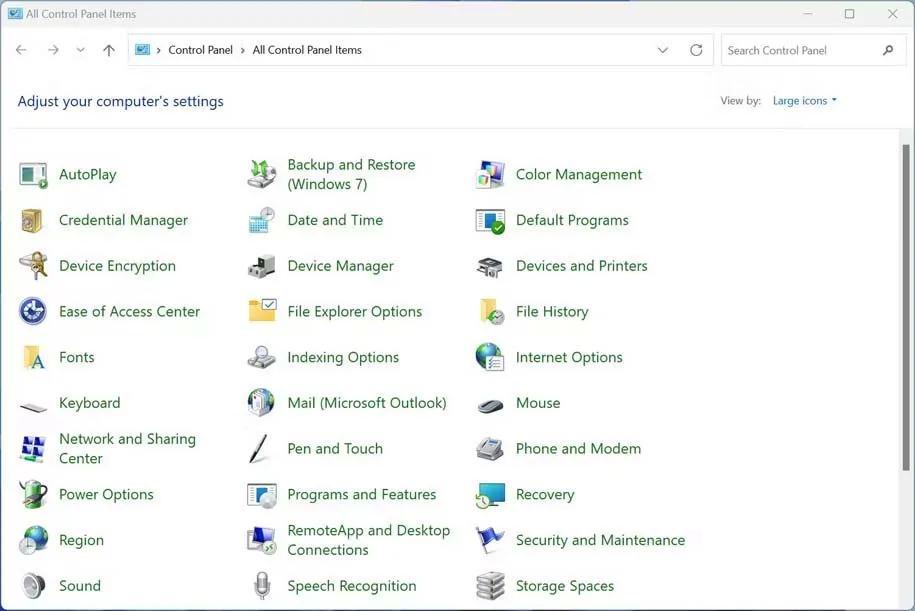Screen dimensions: 915x611
Task: Click the Credential Manager icon
Action: [33, 221]
